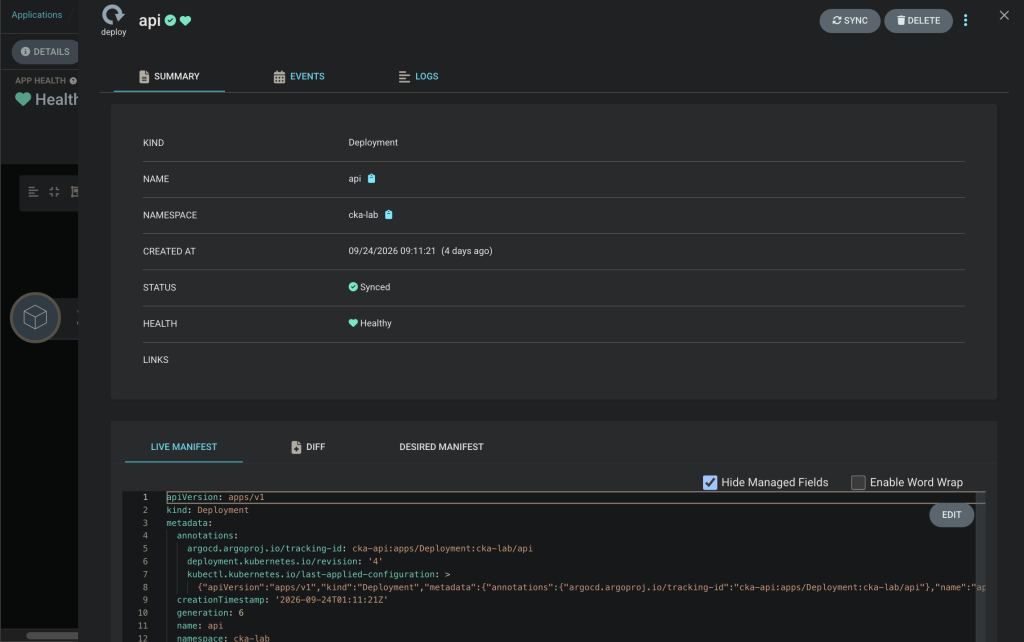This screenshot has height=642, width=1024.
Task: Copy the cka-lab namespace to clipboard
Action: [389, 214]
